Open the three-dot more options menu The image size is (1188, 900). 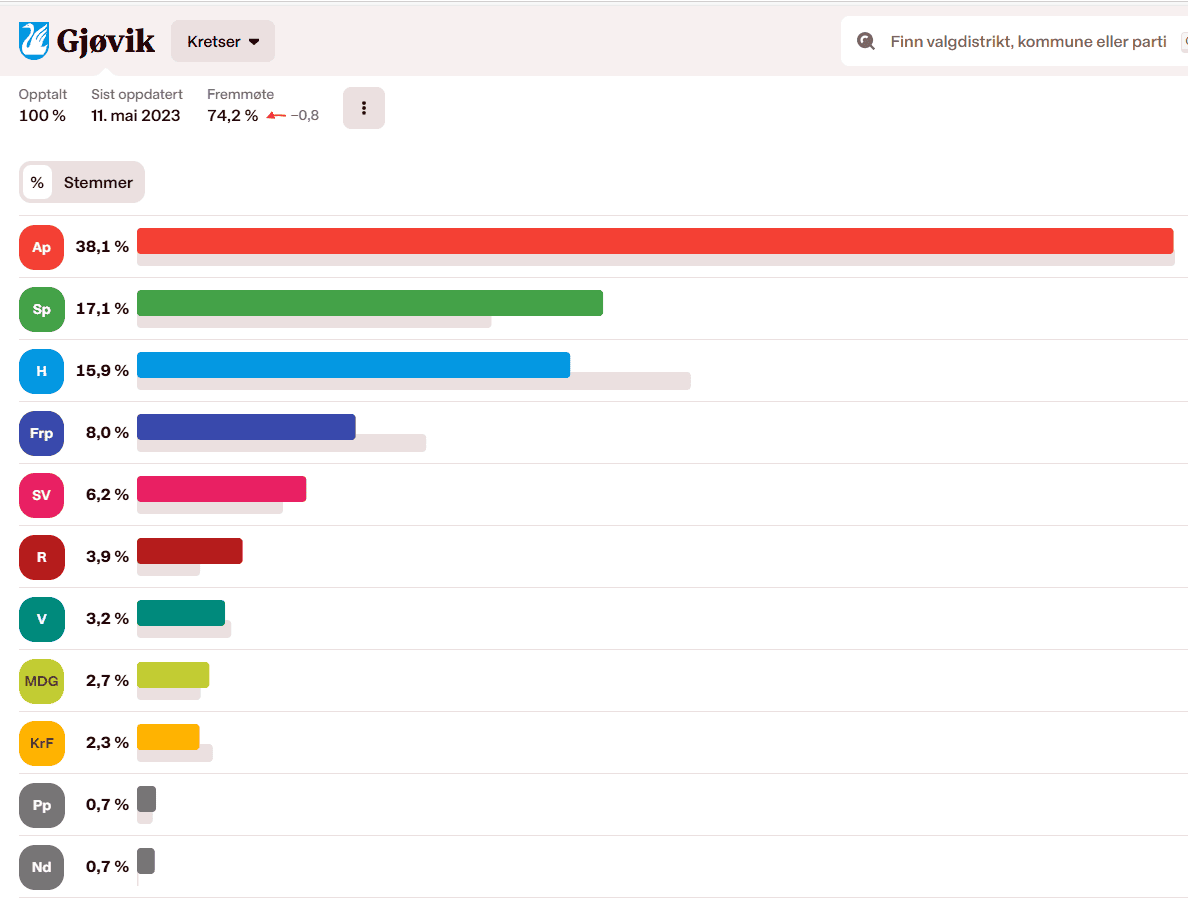[x=364, y=108]
